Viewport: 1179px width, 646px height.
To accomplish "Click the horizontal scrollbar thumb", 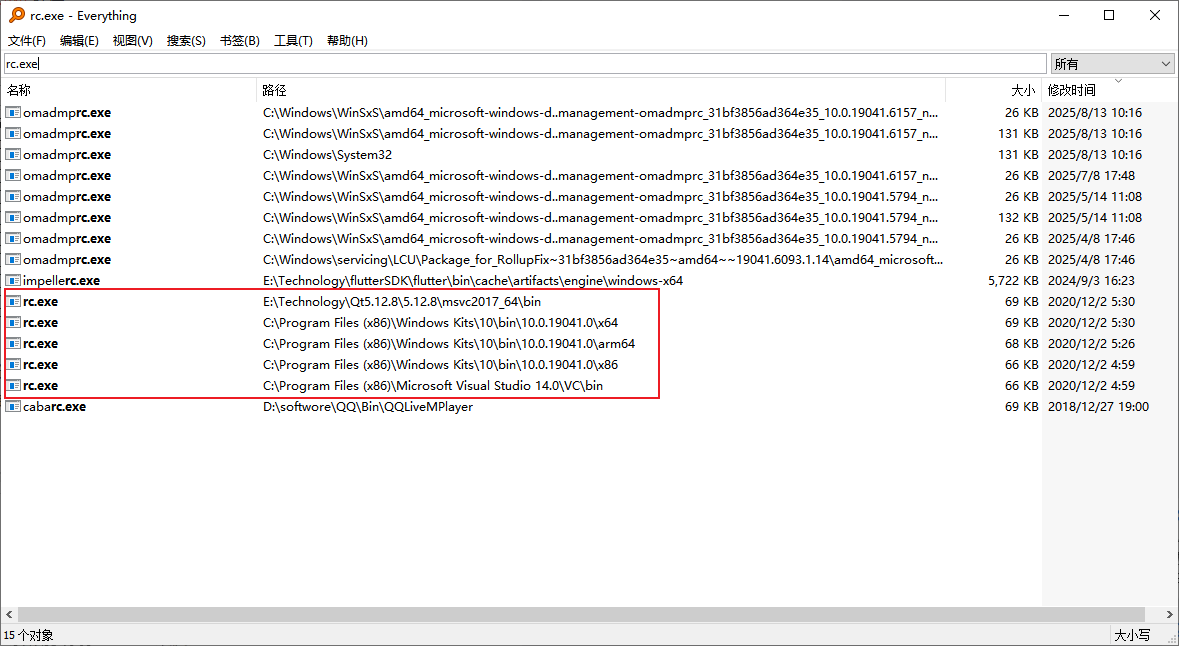I will pos(580,614).
